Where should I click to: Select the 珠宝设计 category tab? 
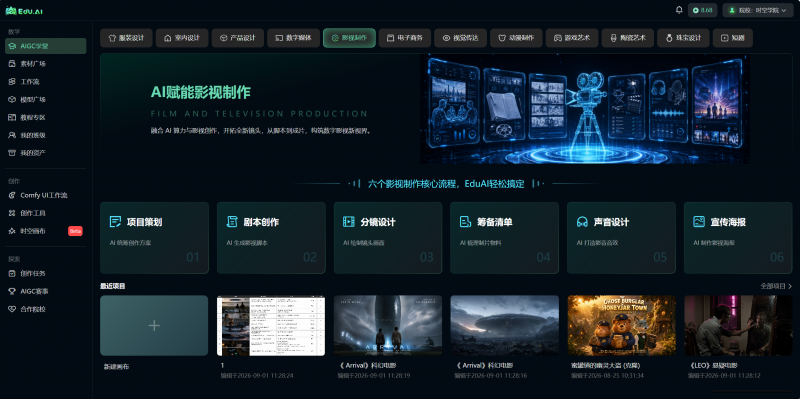[x=683, y=38]
